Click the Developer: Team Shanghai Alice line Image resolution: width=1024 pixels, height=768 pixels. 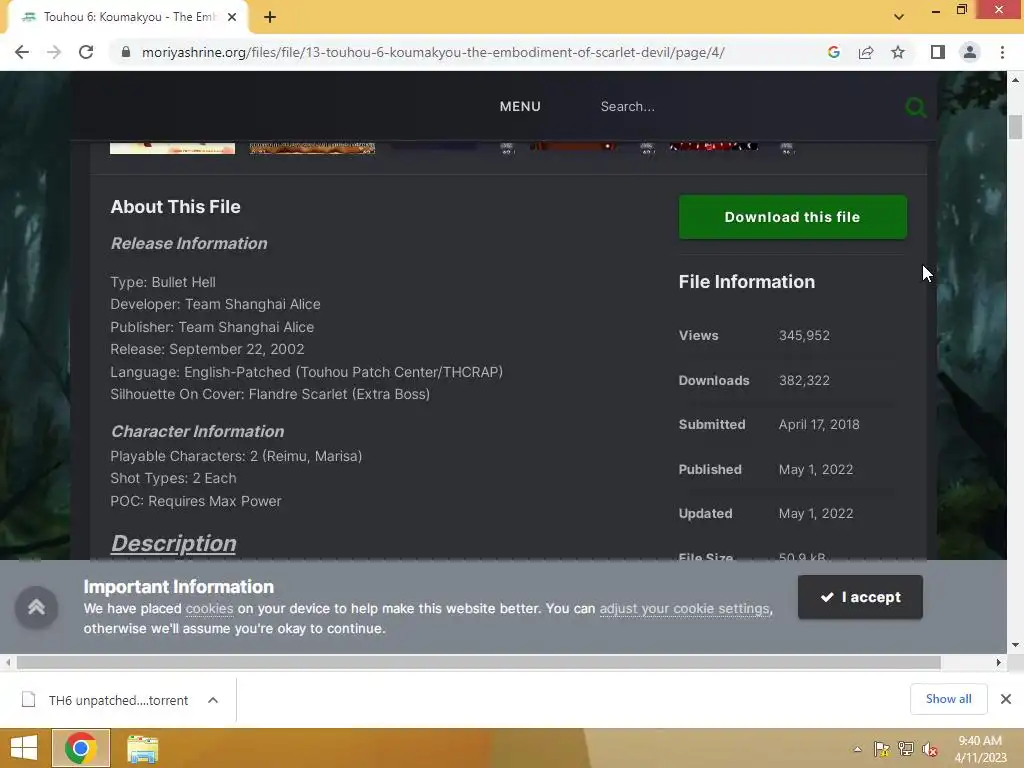pyautogui.click(x=216, y=304)
